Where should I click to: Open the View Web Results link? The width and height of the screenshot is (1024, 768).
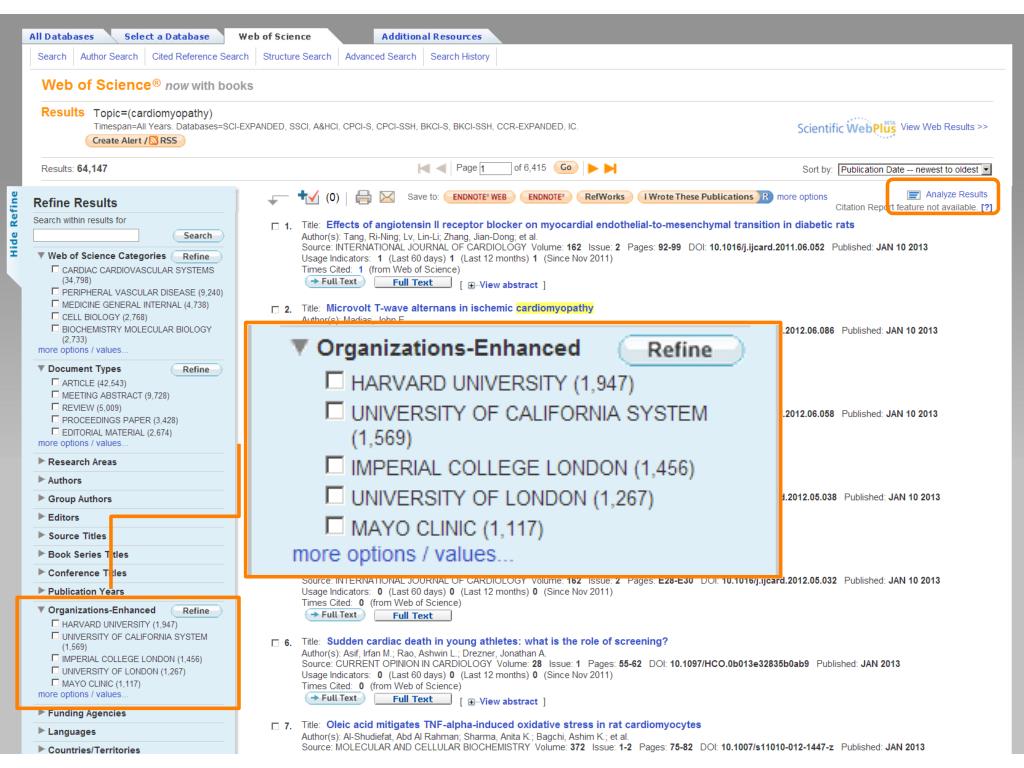pyautogui.click(x=944, y=127)
